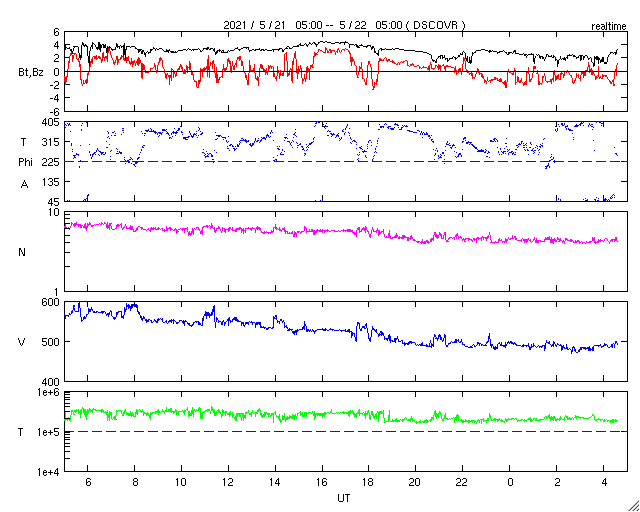This screenshot has width=640, height=512.
Task: Click the "12" hour tick on the UT axis
Action: pos(229,483)
